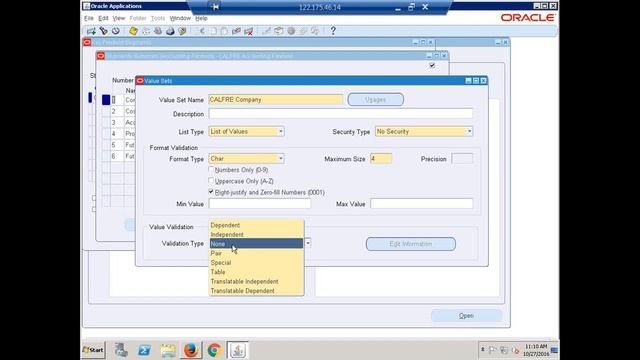Uncheck Right-justify and Zero-fill Numbers
Image resolution: width=640 pixels, height=360 pixels.
211,191
